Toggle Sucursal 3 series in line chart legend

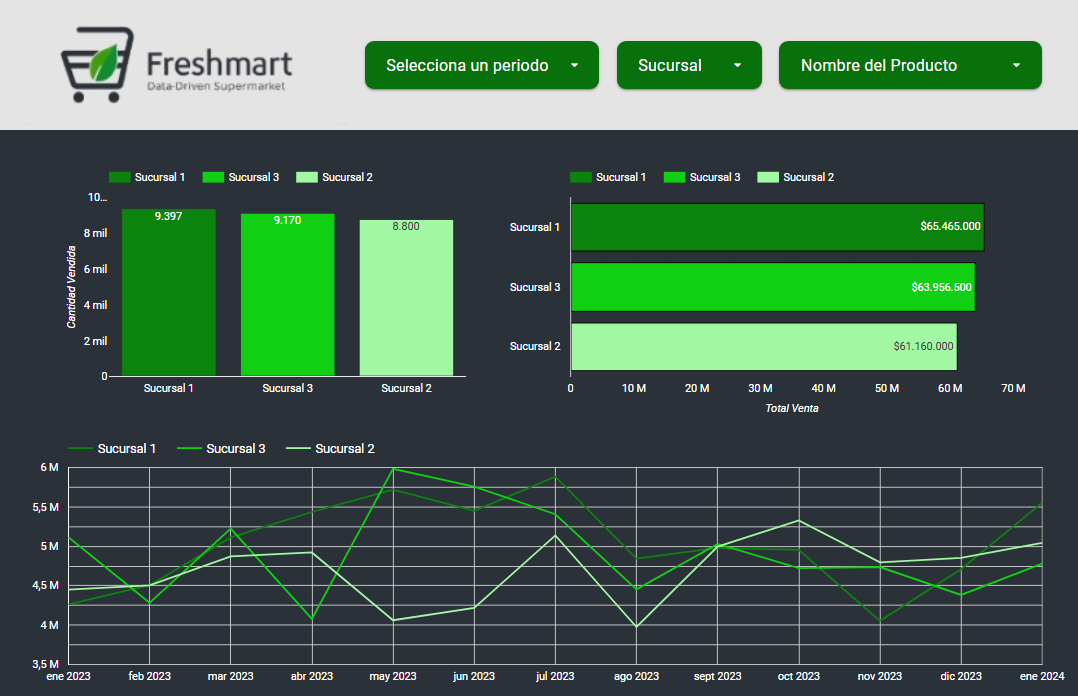(x=221, y=449)
